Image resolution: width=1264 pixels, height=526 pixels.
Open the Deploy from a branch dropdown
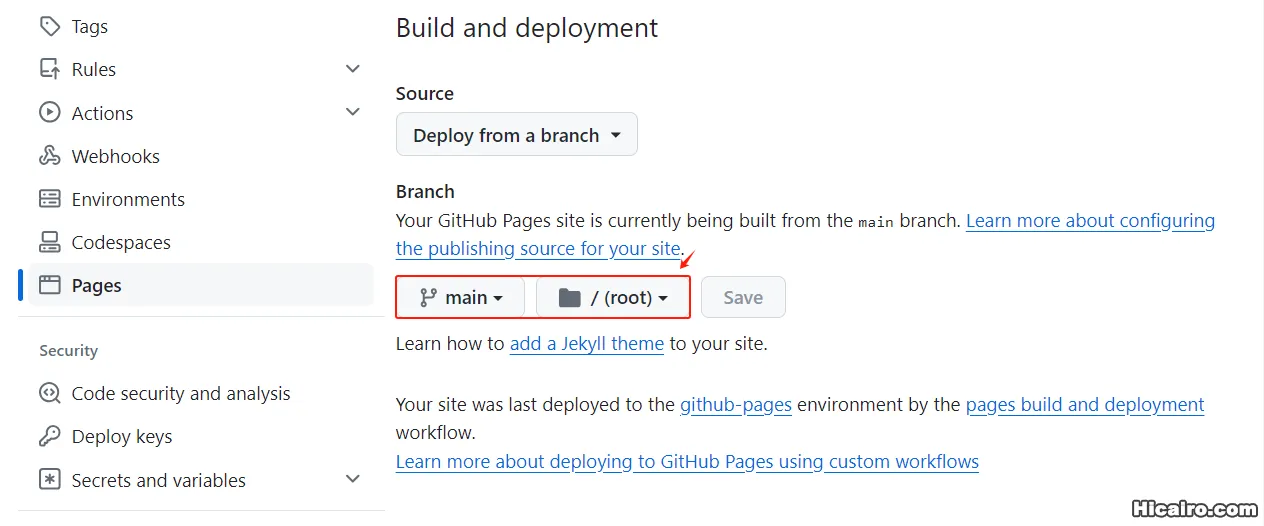tap(517, 134)
